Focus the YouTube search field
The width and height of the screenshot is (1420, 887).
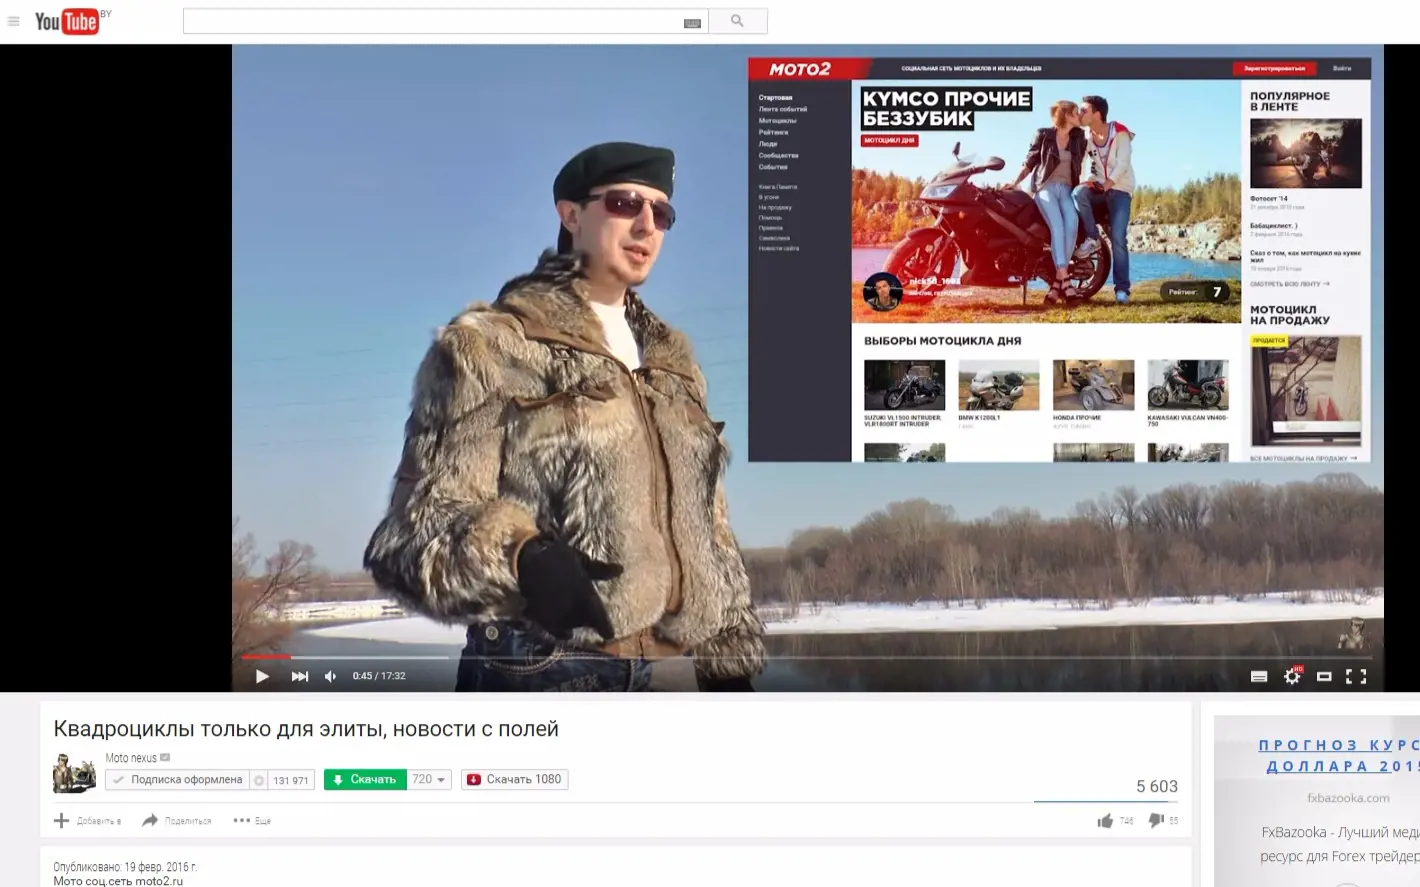click(445, 21)
